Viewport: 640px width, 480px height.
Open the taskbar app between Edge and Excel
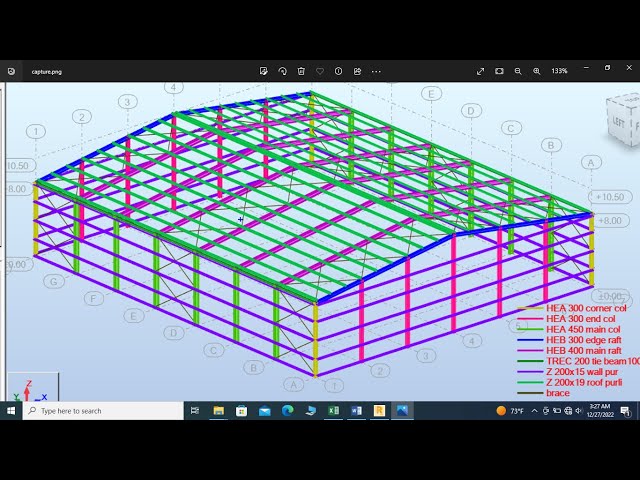point(311,411)
